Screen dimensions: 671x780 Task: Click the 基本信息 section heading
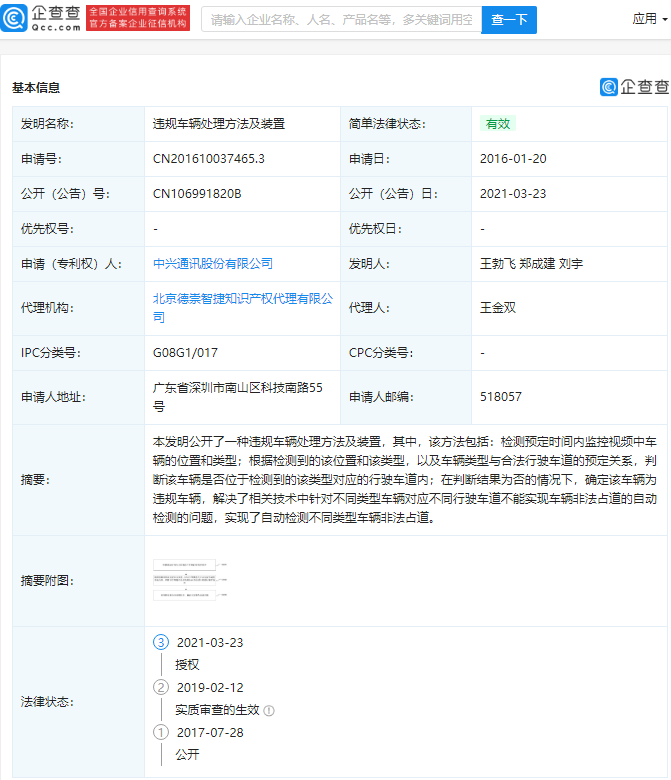point(36,88)
